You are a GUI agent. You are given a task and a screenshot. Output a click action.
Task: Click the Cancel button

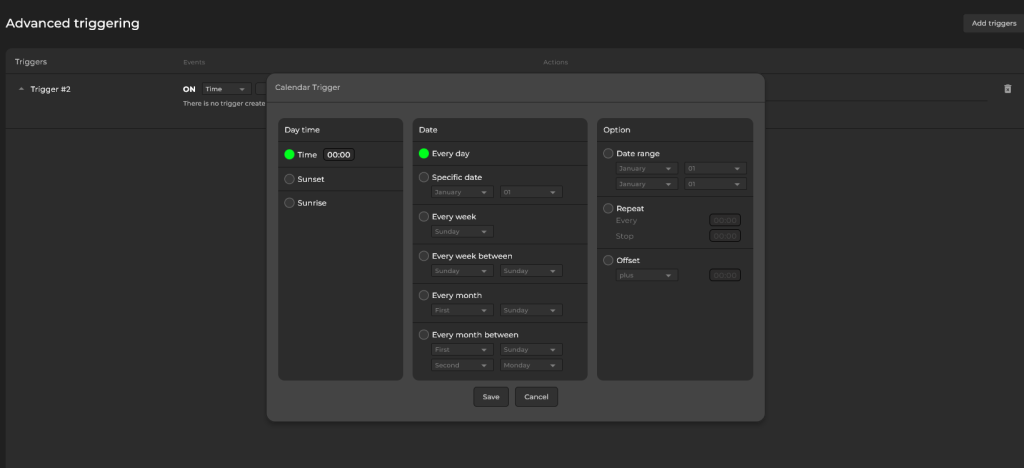click(x=536, y=397)
